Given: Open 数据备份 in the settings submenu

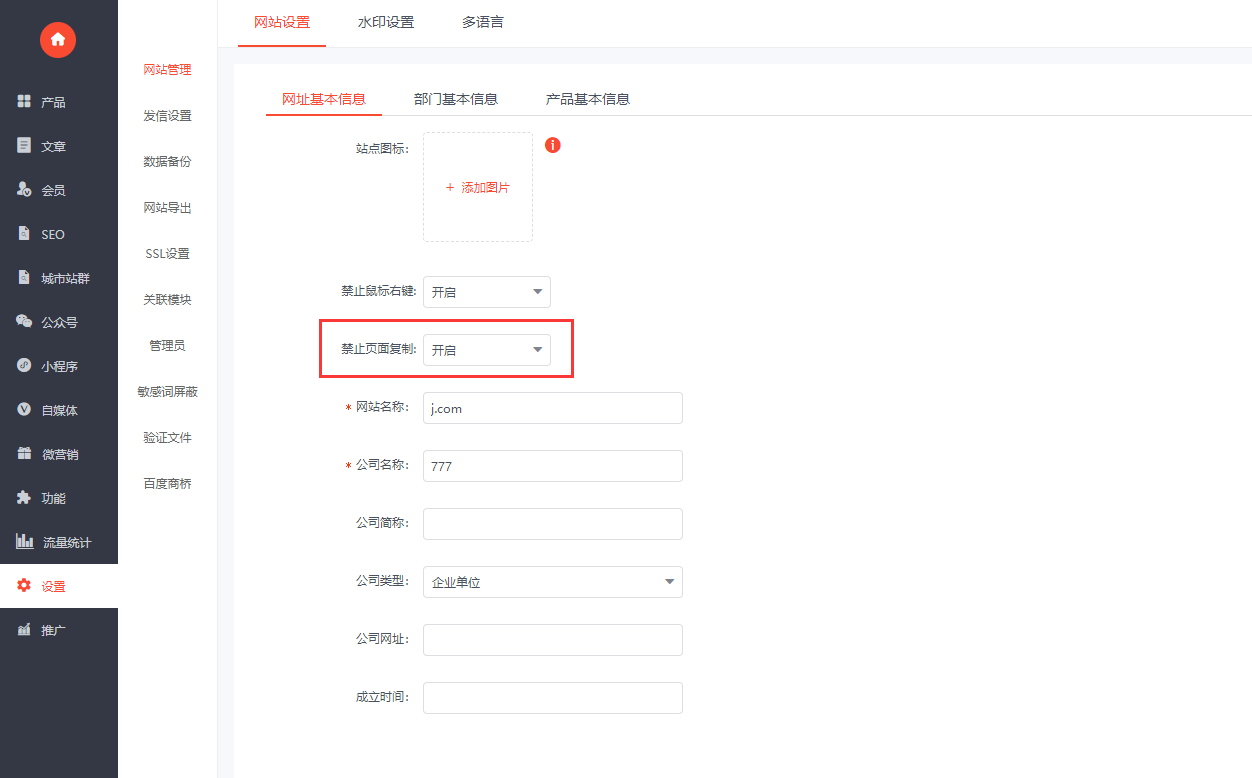Looking at the screenshot, I should [x=167, y=162].
